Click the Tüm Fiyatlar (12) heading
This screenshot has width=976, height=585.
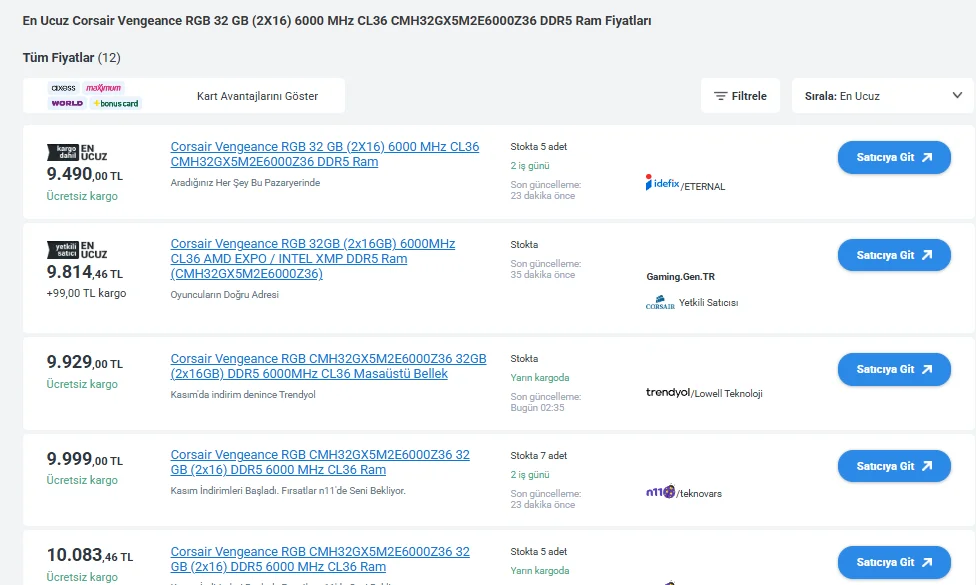[x=72, y=58]
